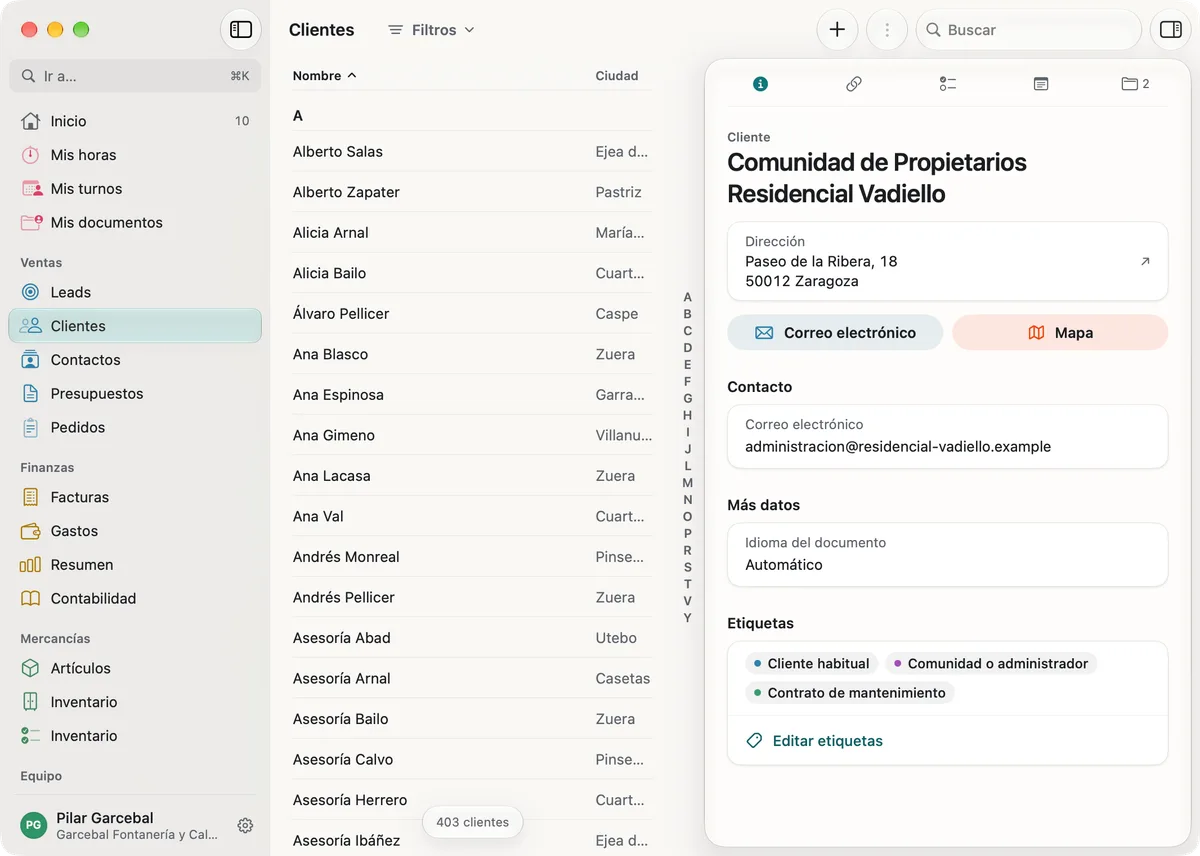This screenshot has width=1200, height=856.
Task: Click the Presupuestos document icon
Action: click(31, 393)
